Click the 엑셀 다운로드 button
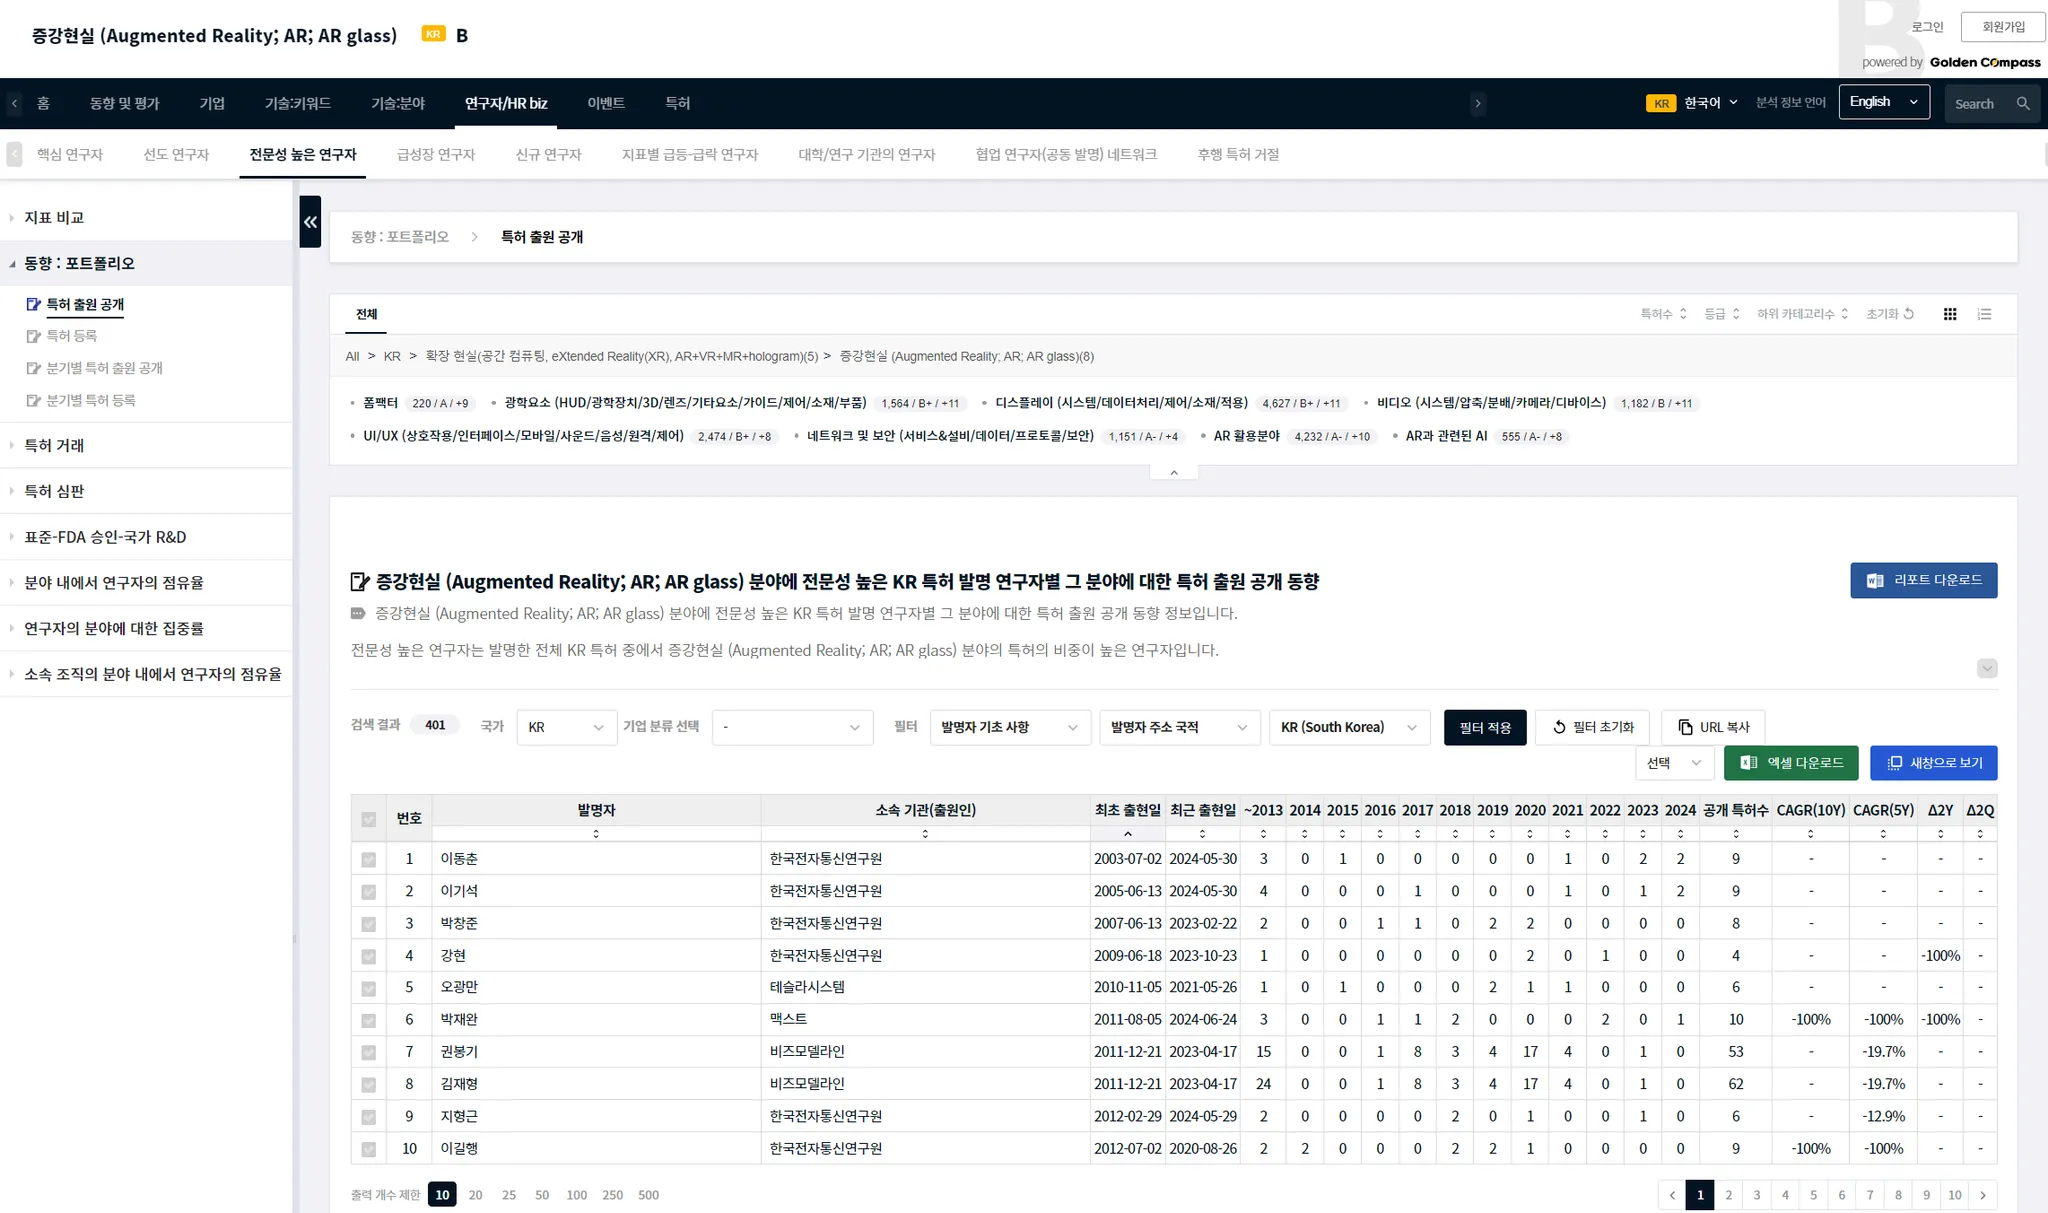 [x=1790, y=763]
